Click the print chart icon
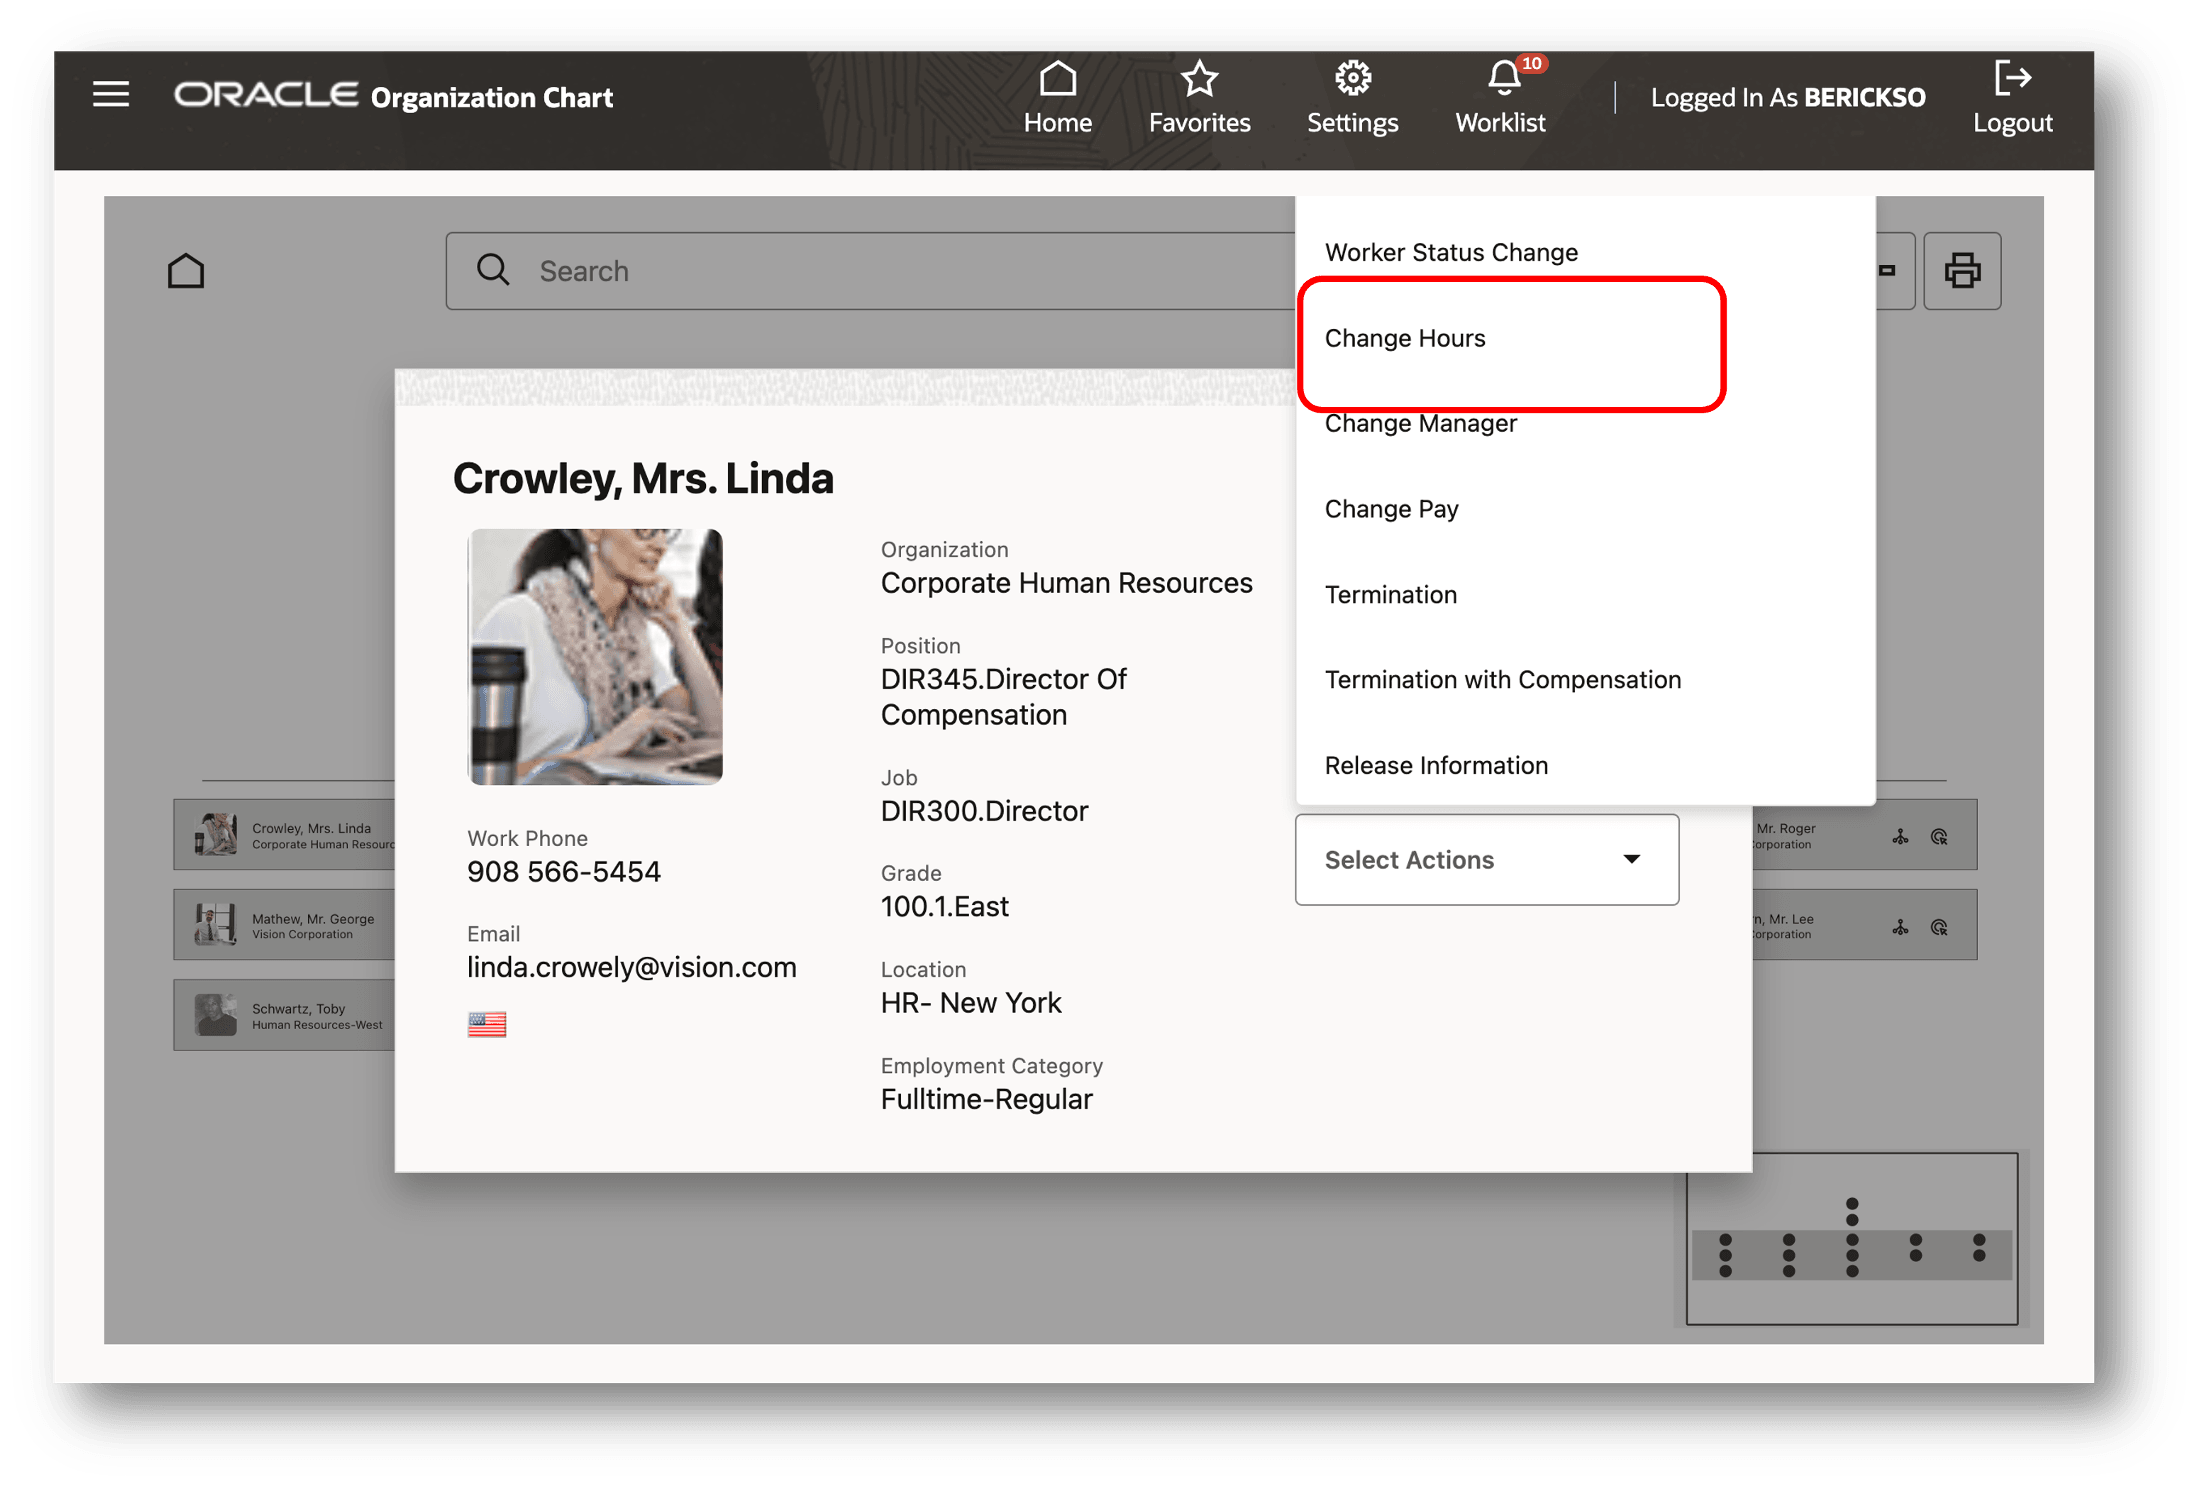Viewport: 2200px width, 1485px height. click(1961, 271)
